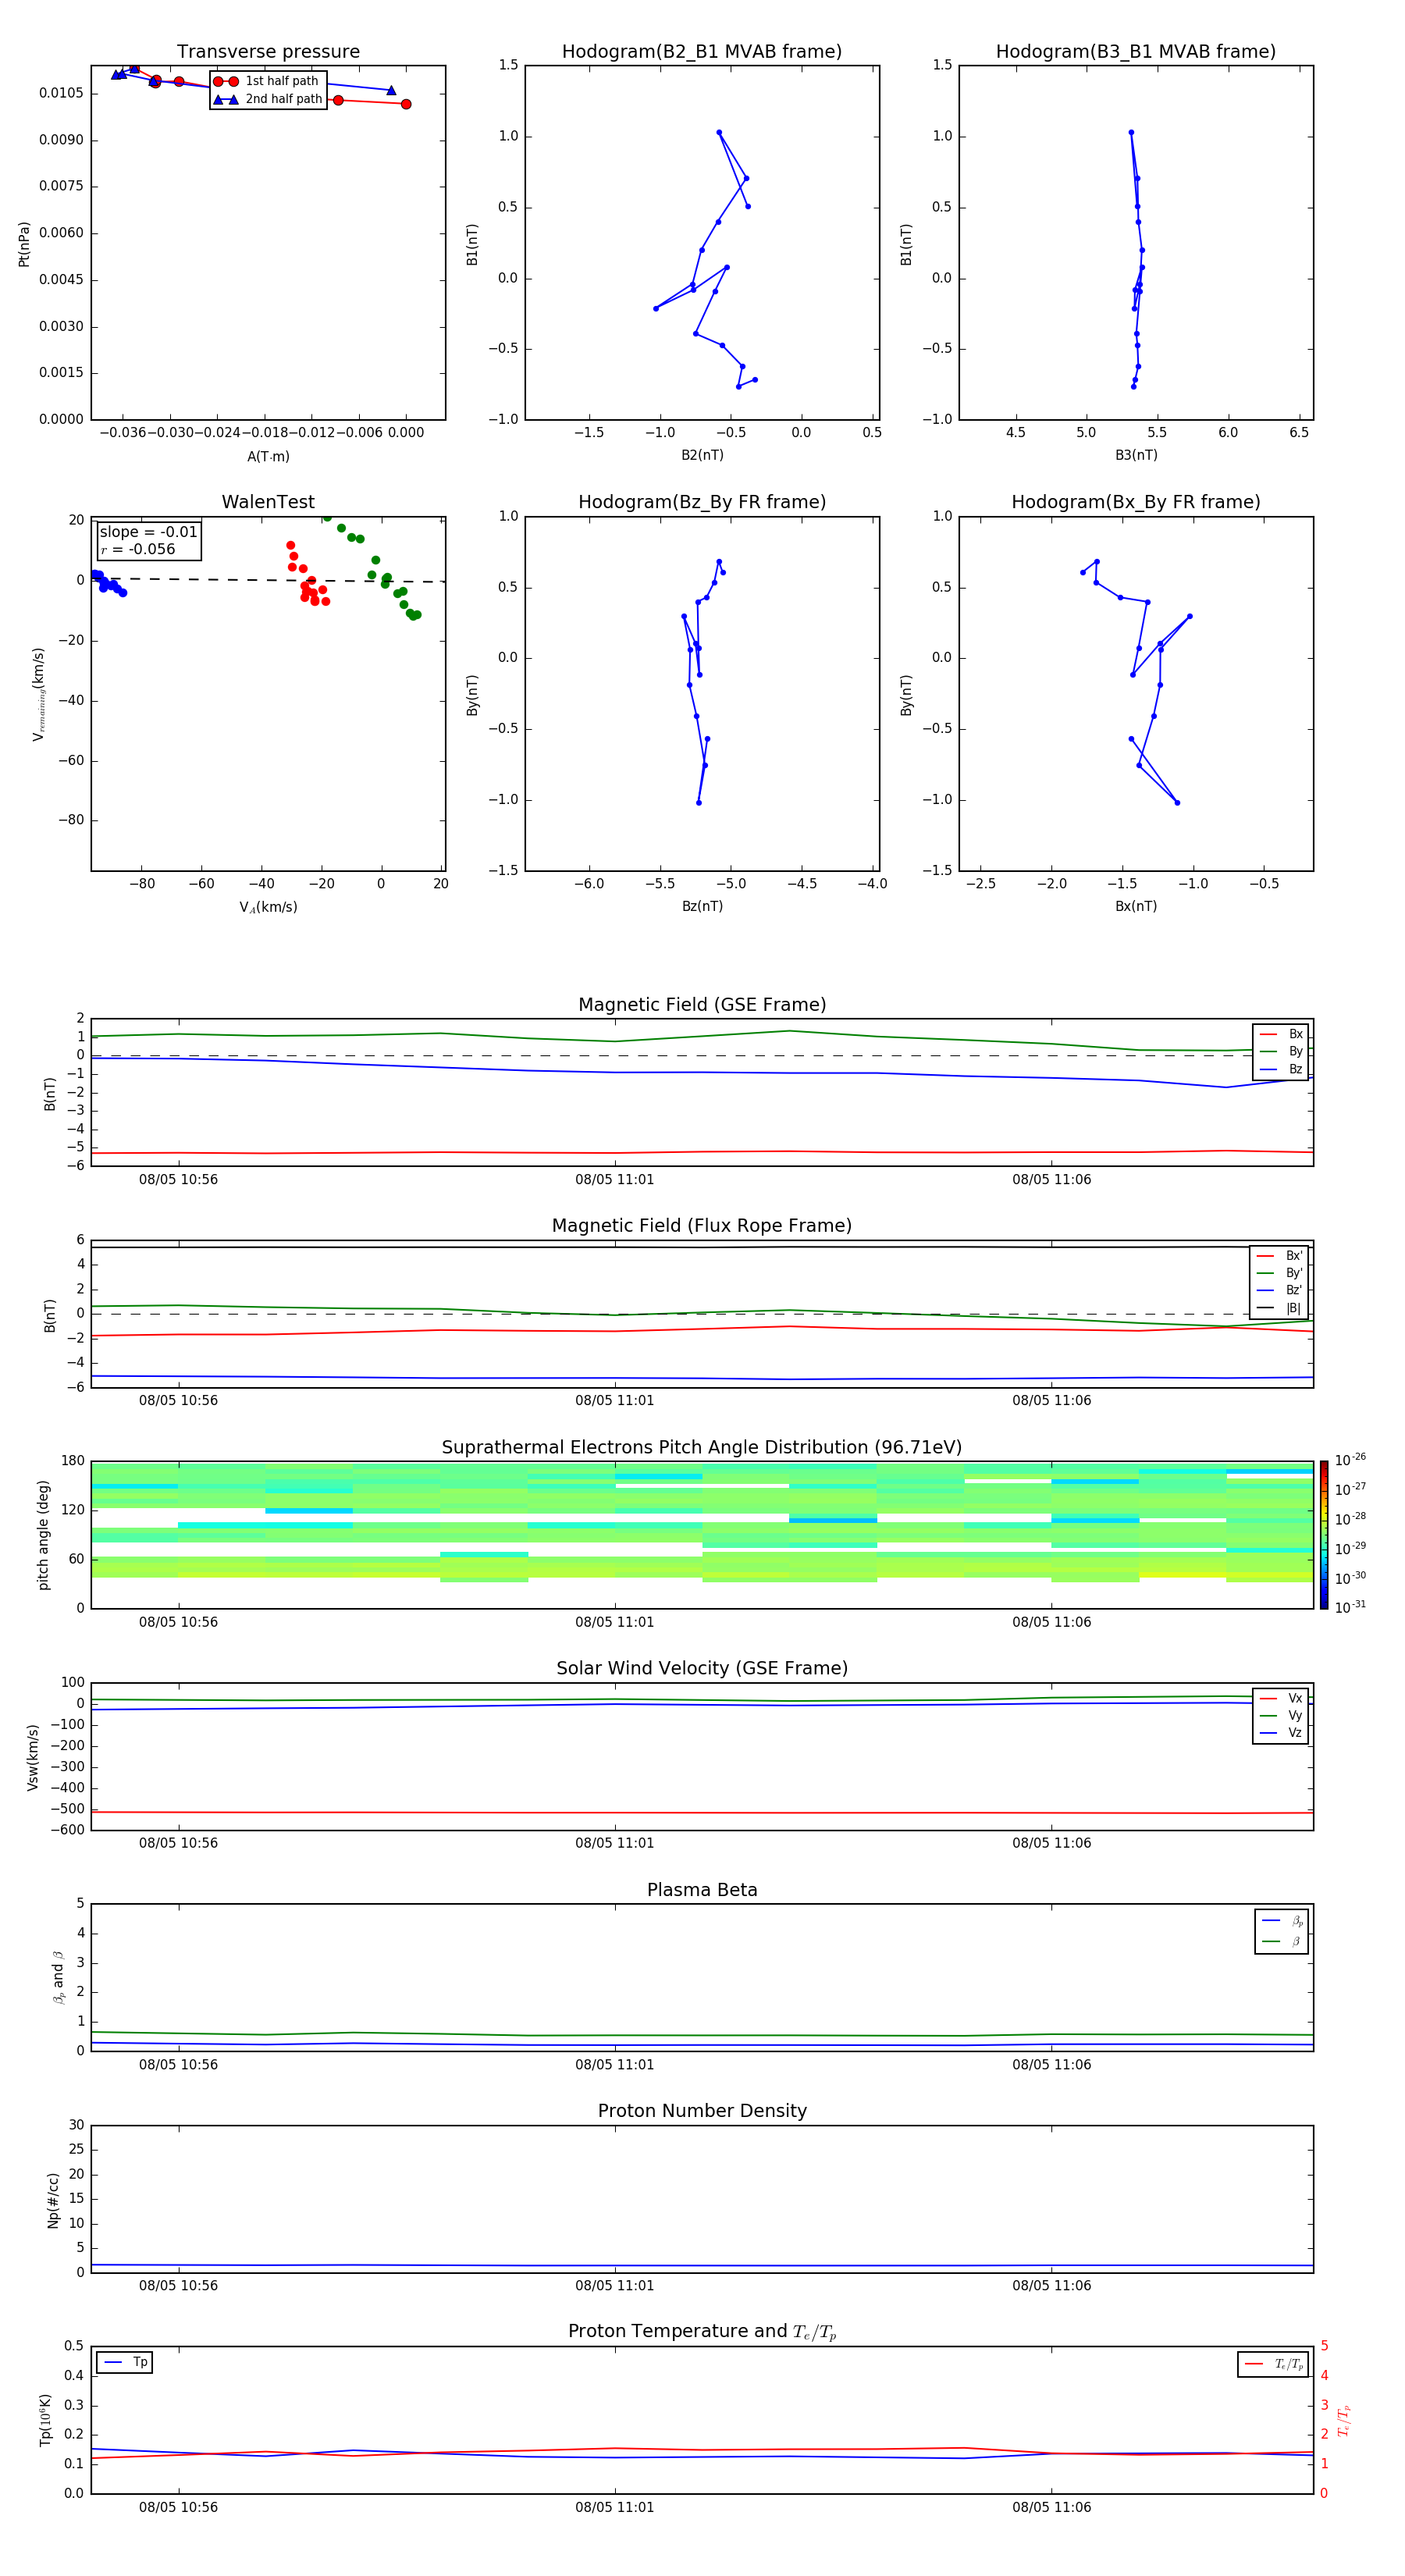Click the topmost point of B2_B1 hodogram
This screenshot has width=1405, height=2576.
pos(719,132)
